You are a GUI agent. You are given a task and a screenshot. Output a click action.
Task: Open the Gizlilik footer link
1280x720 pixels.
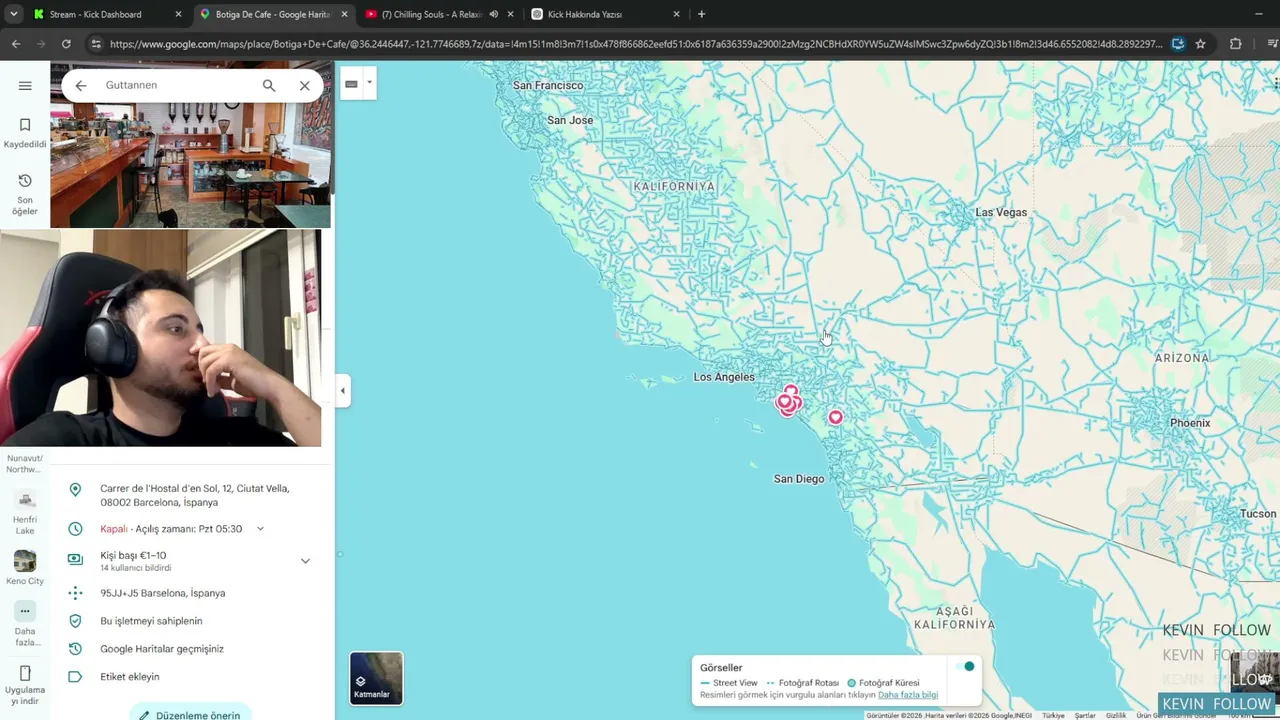coord(1116,716)
